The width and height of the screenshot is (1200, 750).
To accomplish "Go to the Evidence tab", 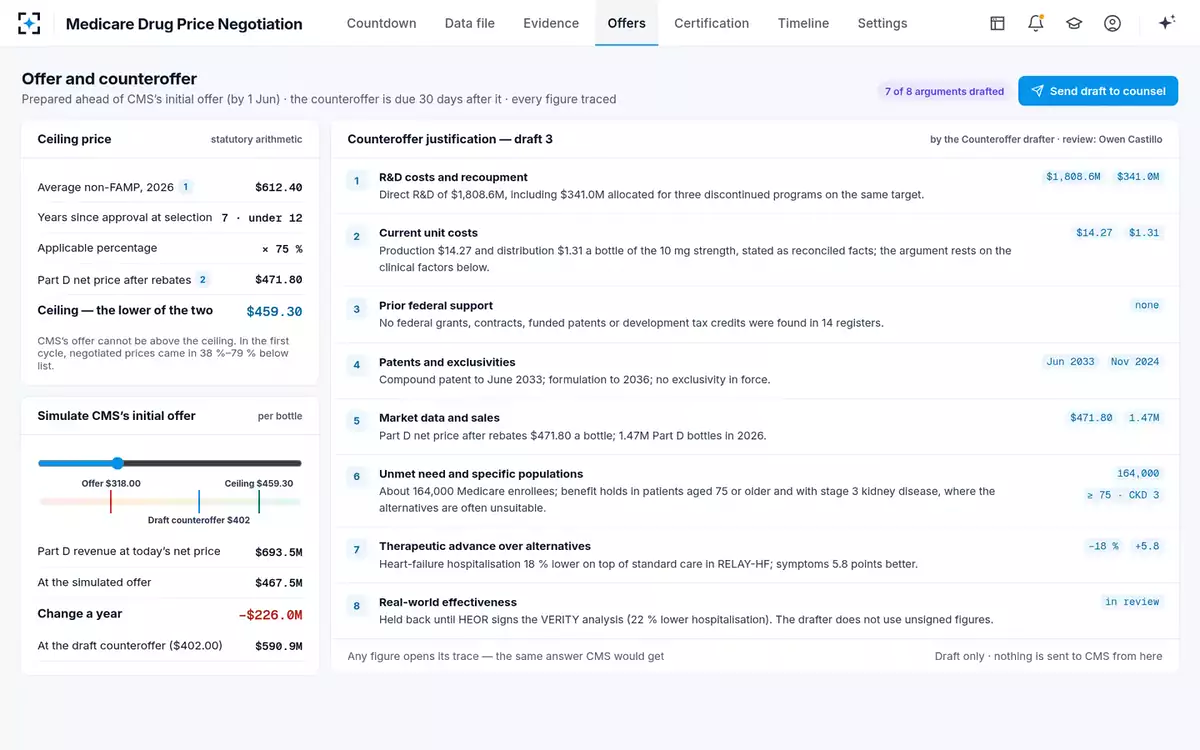I will (551, 23).
